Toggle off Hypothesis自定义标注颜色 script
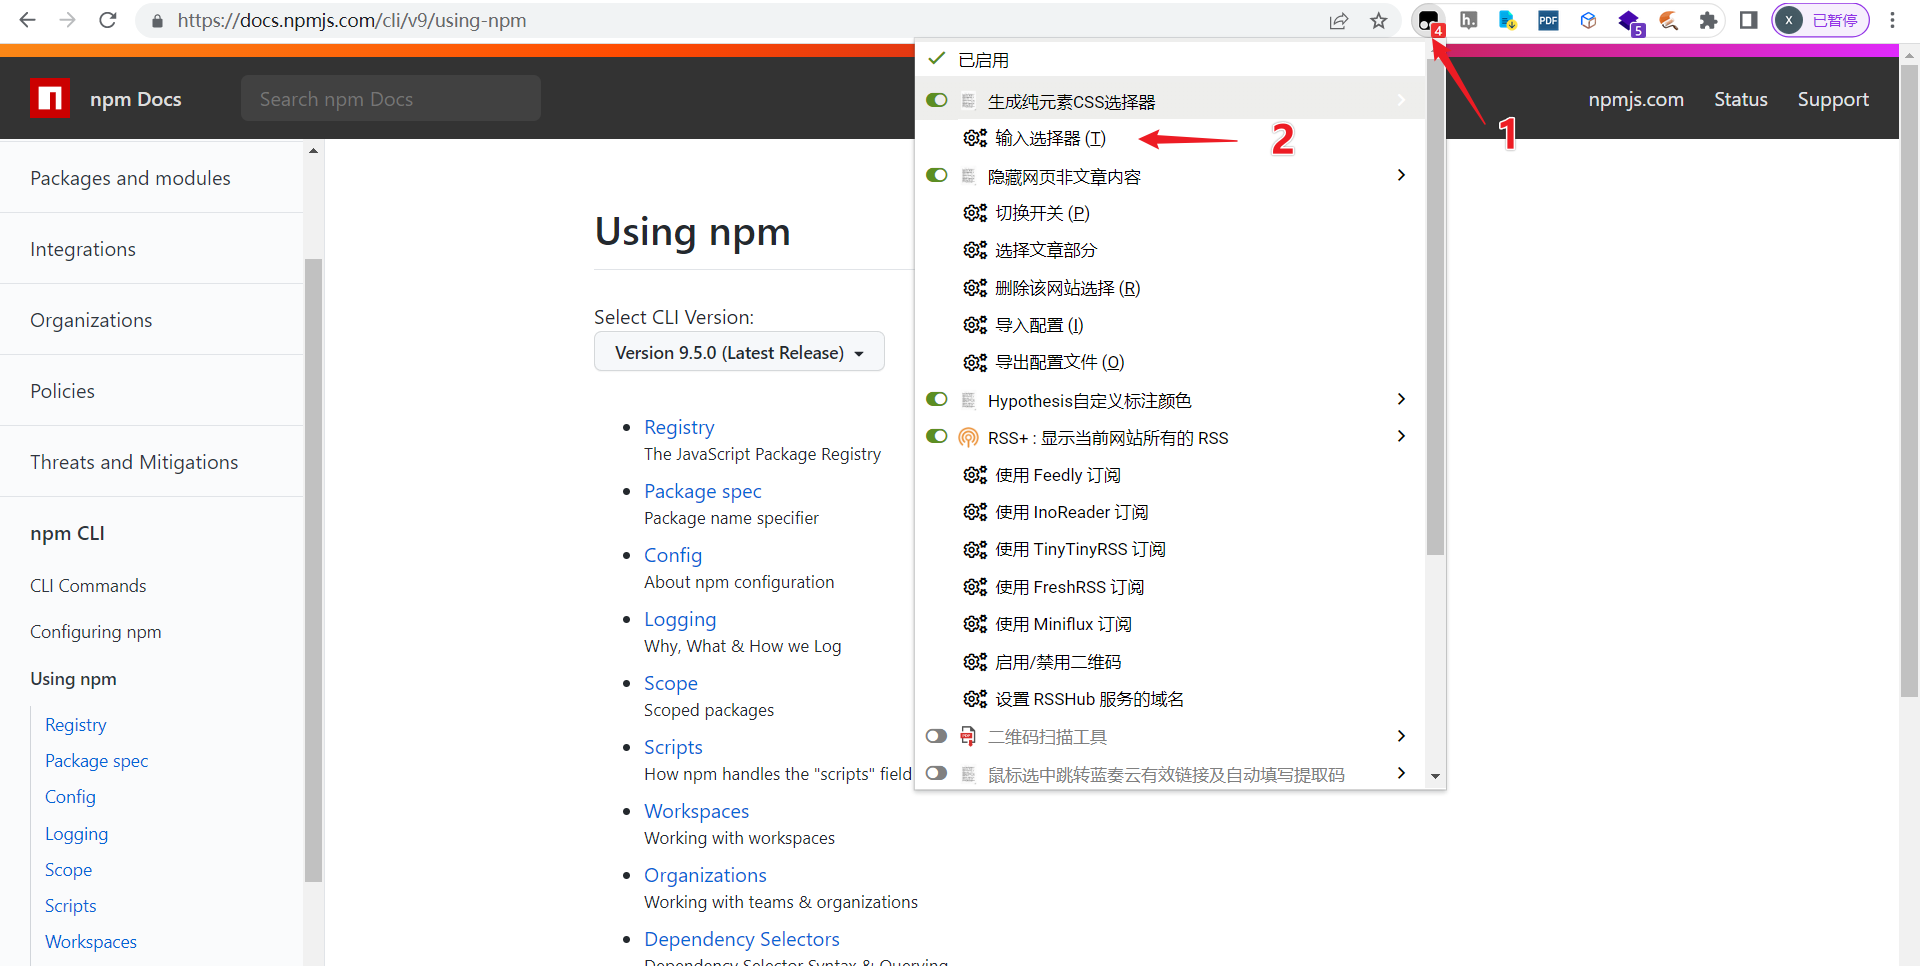Screen dimensions: 1920x966 [937, 399]
